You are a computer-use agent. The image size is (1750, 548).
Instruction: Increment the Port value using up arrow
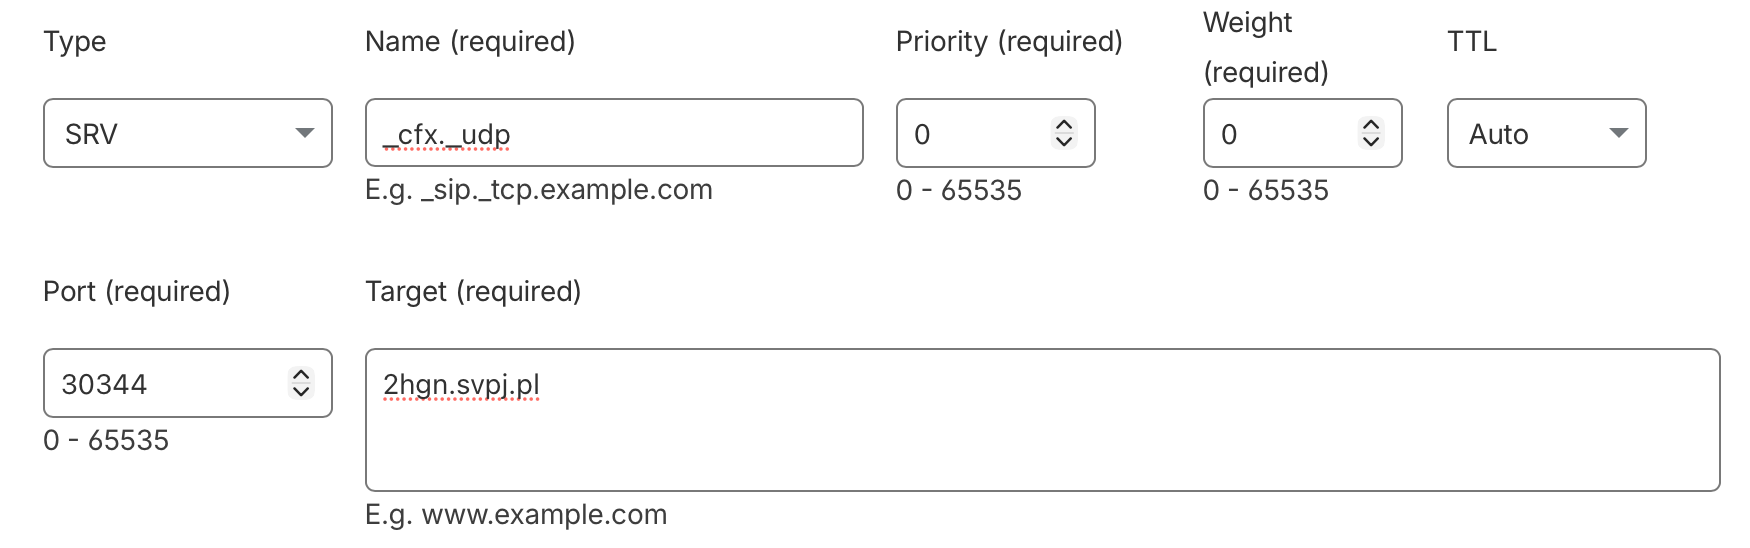301,375
